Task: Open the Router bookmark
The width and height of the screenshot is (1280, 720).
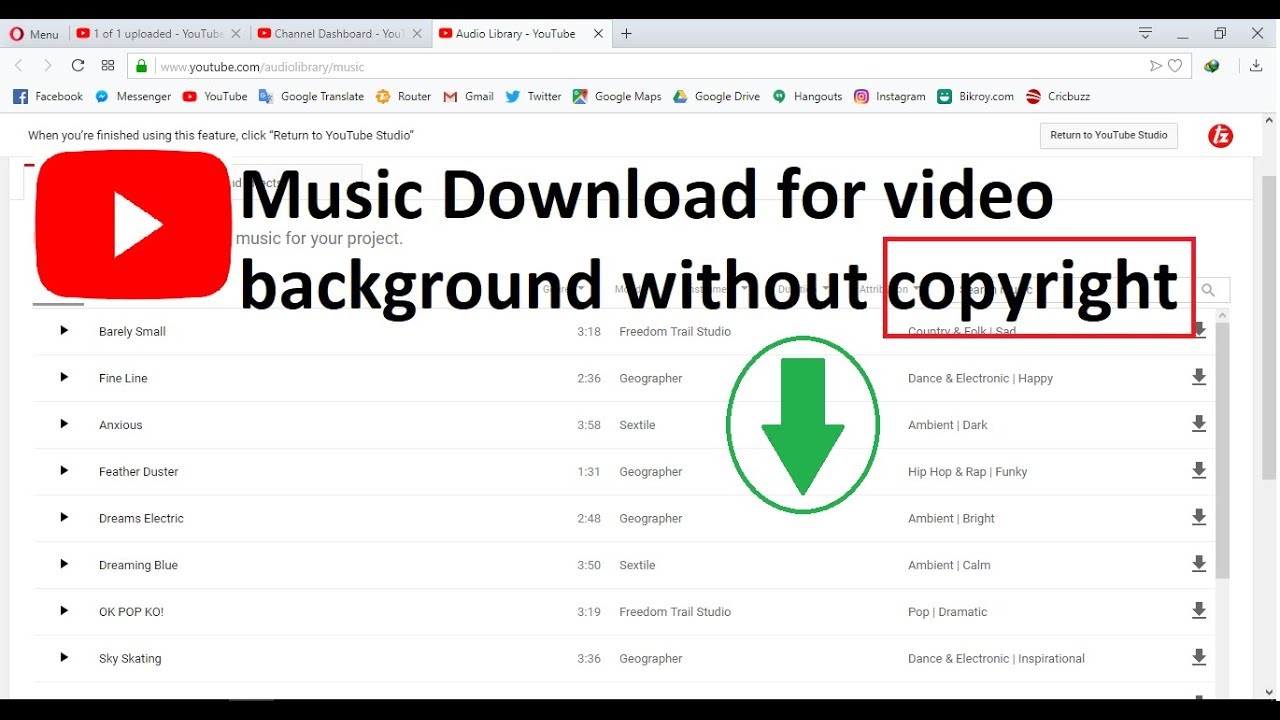Action: tap(403, 97)
